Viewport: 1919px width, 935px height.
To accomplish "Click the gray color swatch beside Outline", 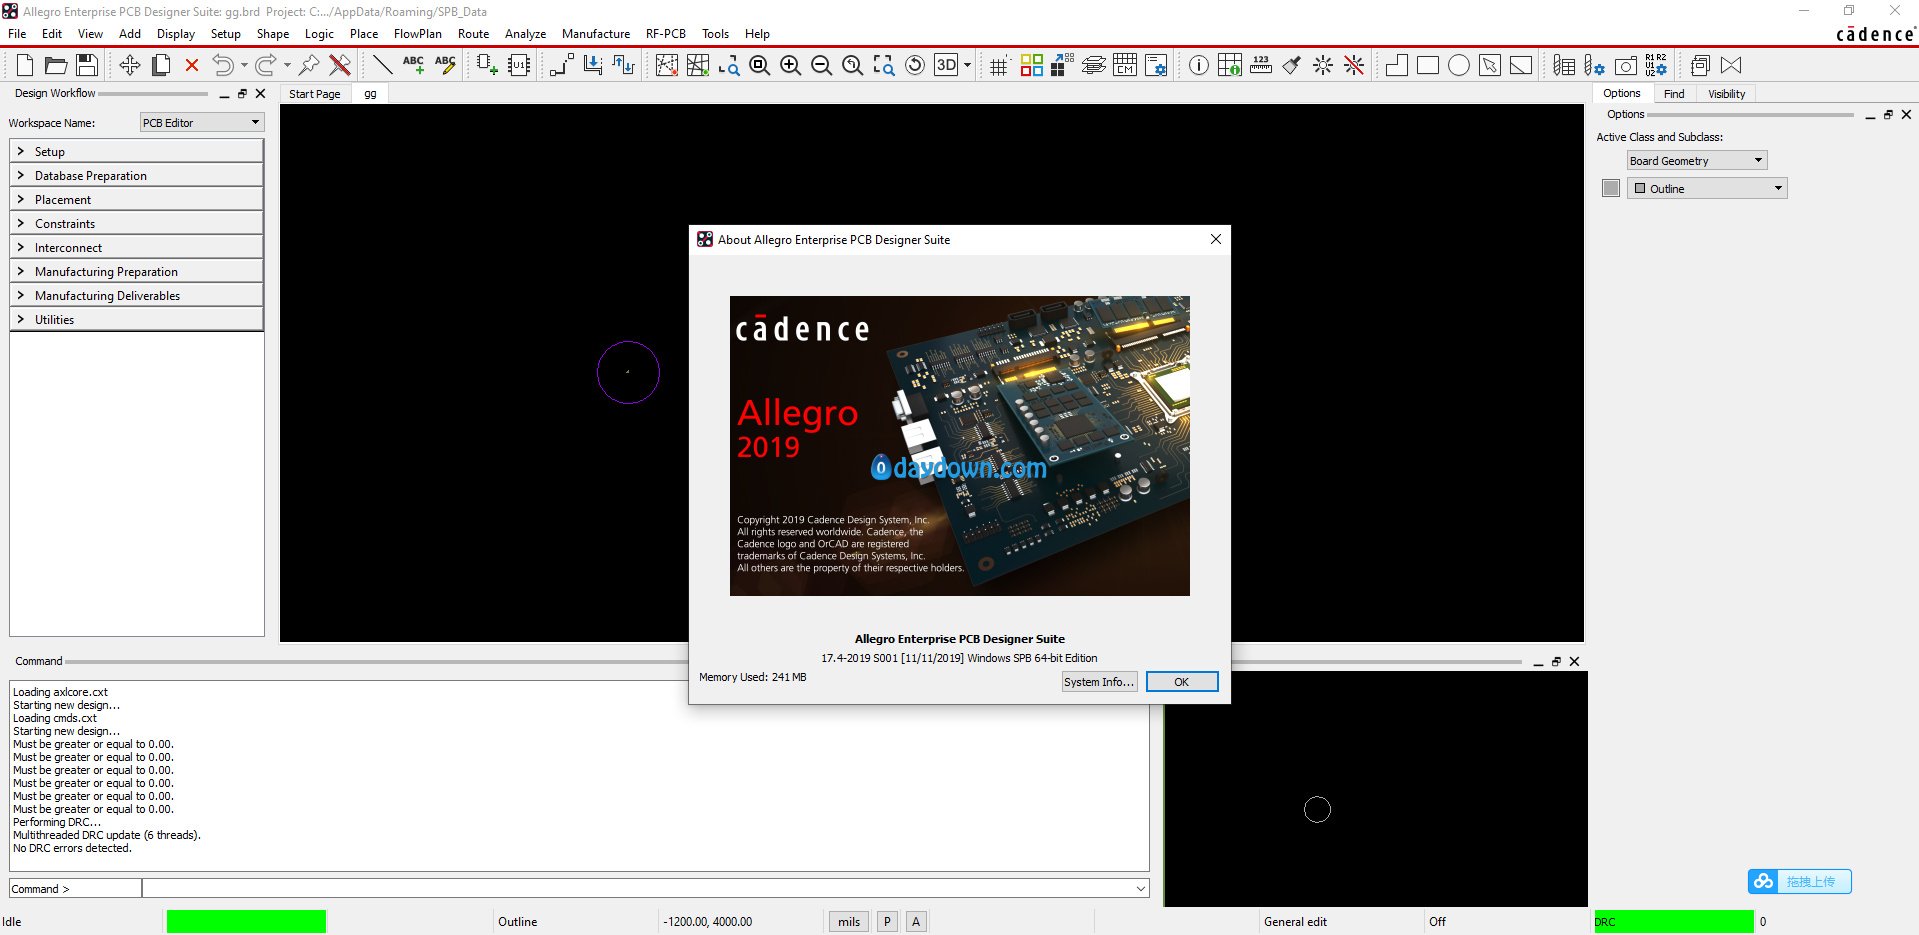I will [x=1610, y=188].
